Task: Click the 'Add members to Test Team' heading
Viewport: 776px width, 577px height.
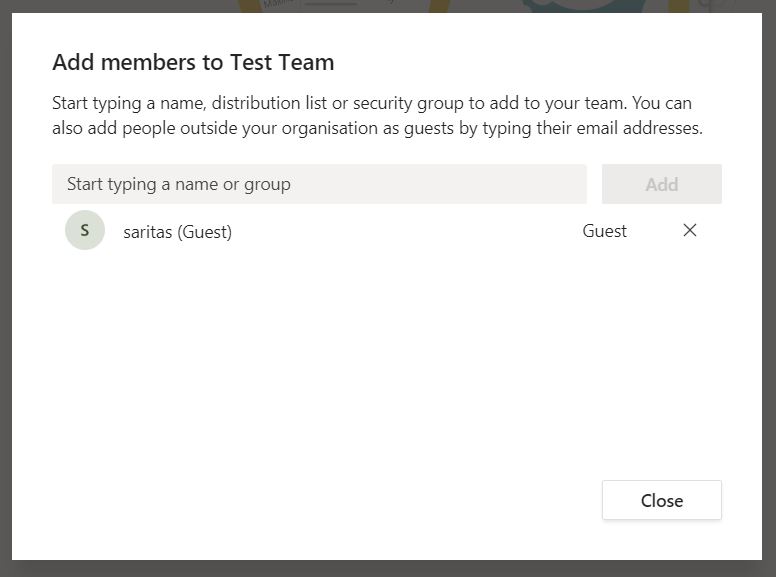Action: pyautogui.click(x=193, y=62)
